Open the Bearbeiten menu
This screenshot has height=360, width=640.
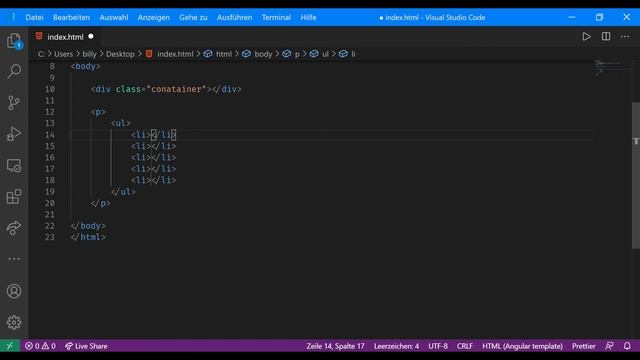pos(71,18)
